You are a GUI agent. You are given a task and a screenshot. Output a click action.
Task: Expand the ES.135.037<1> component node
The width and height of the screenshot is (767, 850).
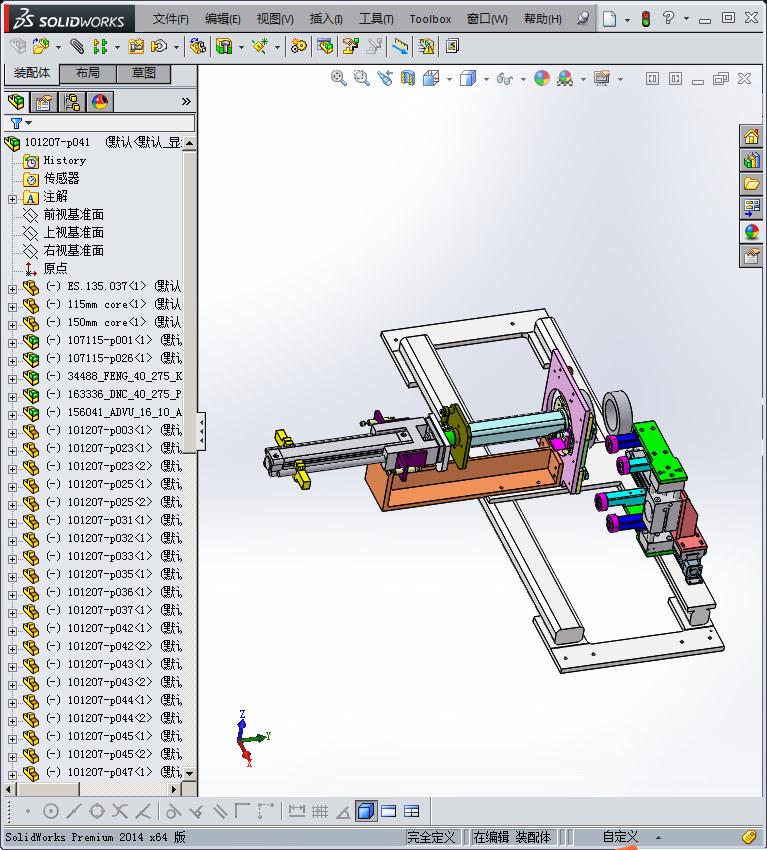point(12,289)
